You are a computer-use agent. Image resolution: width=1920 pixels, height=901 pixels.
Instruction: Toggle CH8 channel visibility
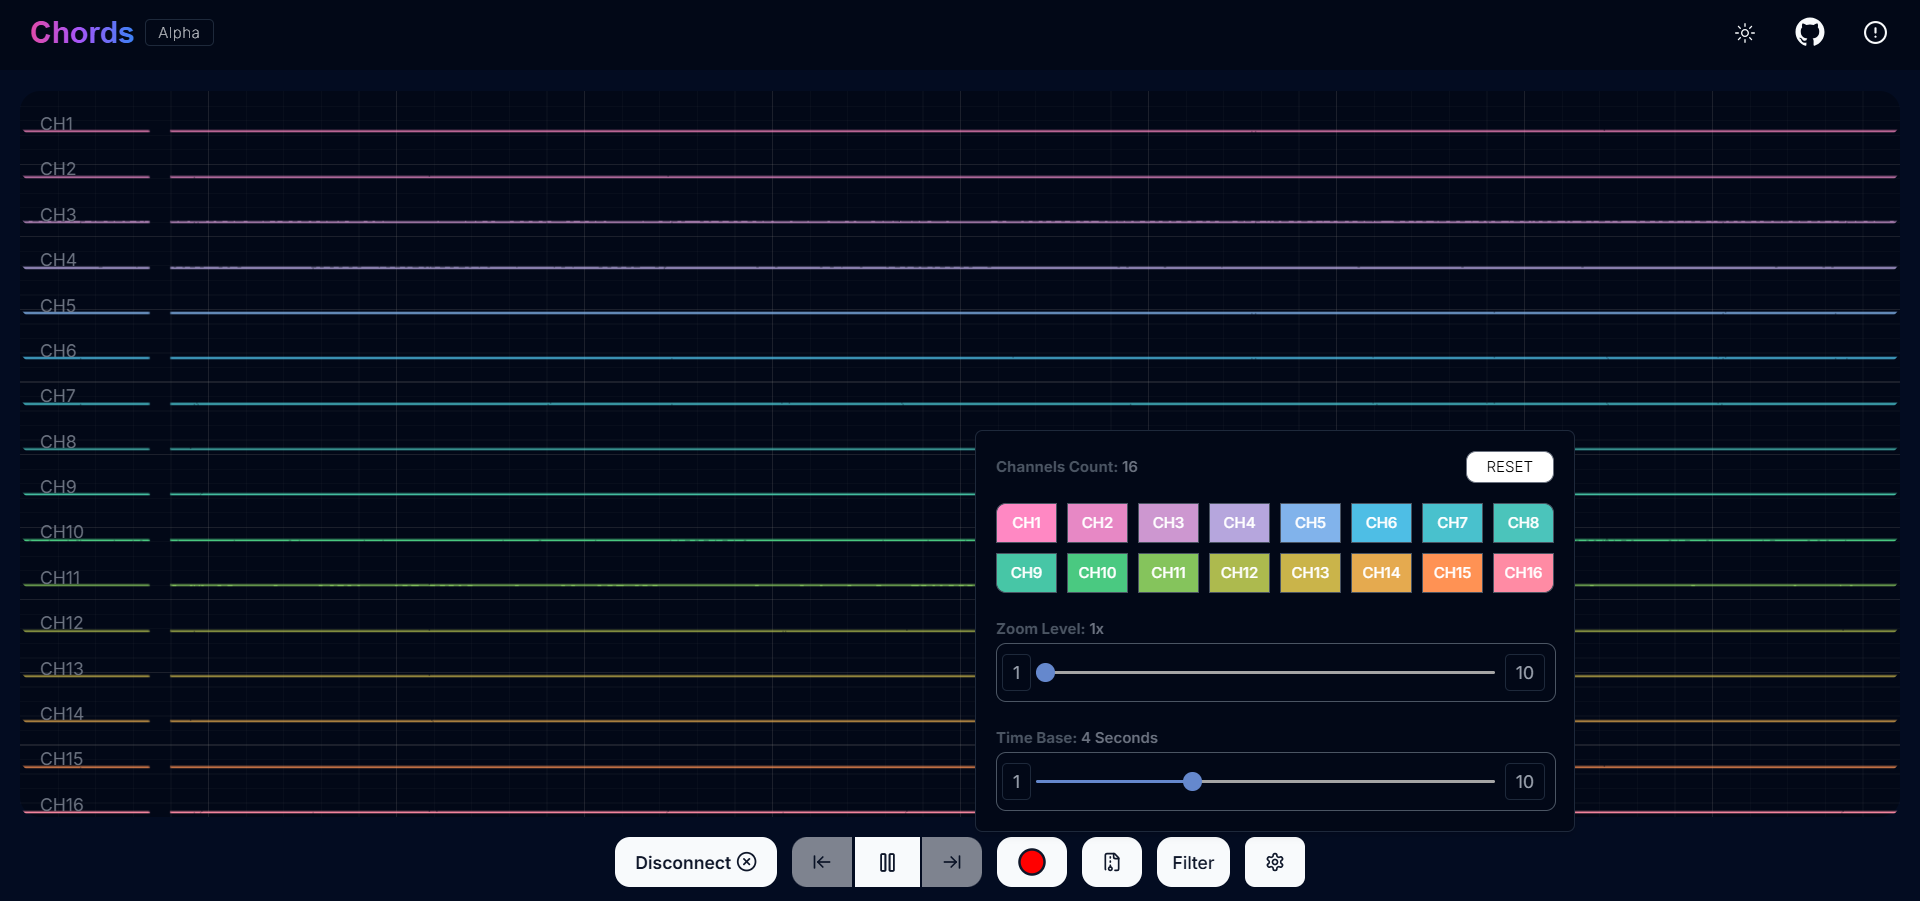point(1522,523)
